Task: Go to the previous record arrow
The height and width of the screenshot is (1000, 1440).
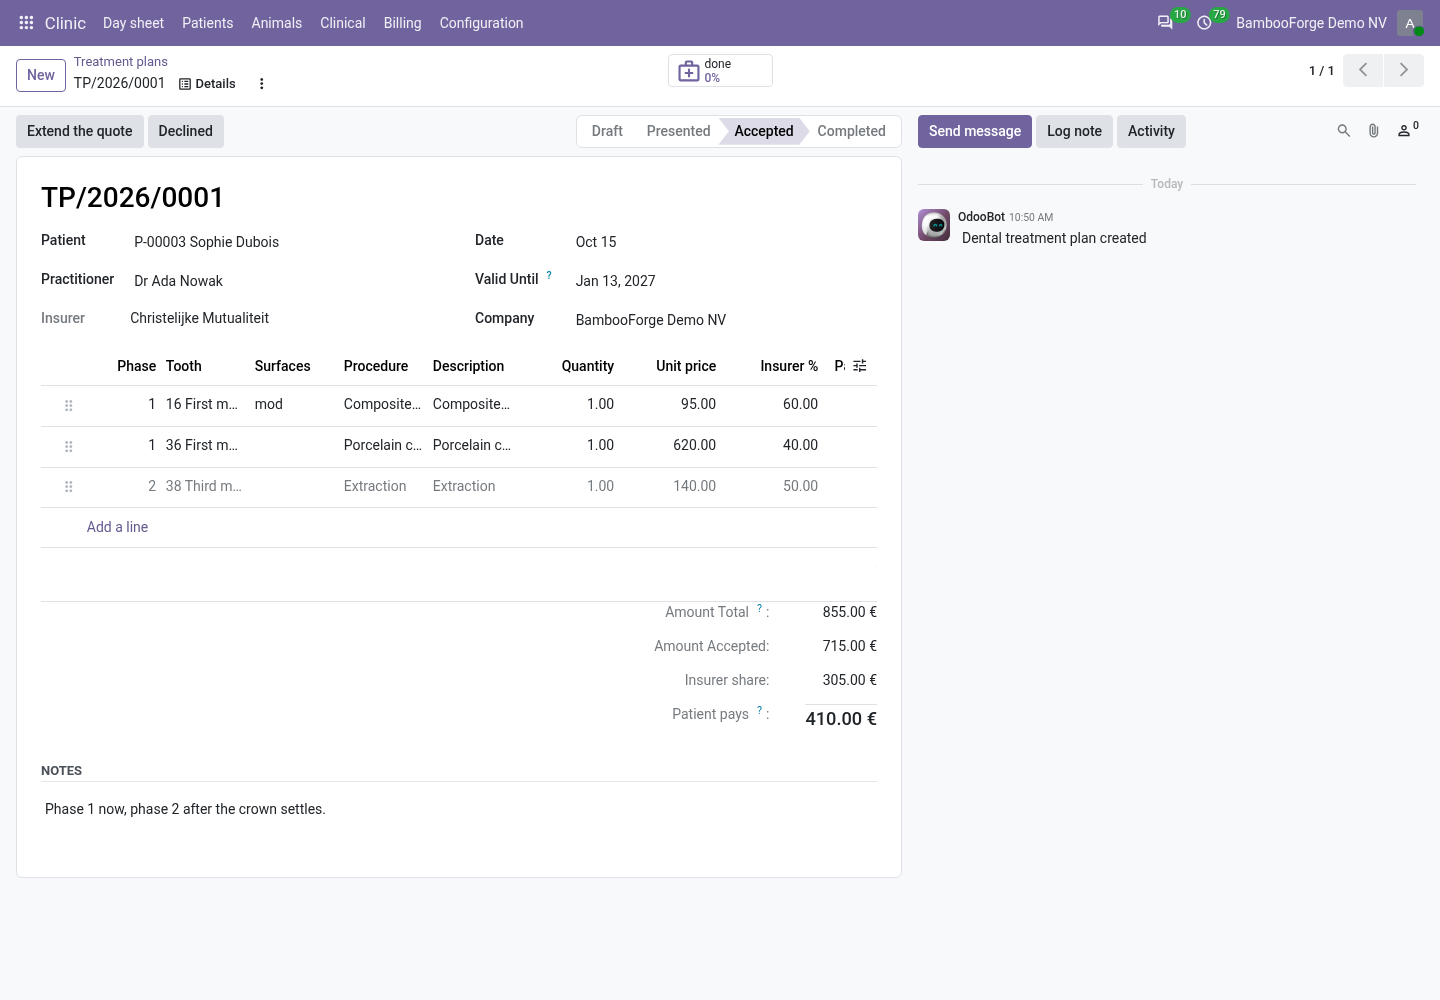Action: click(1363, 70)
